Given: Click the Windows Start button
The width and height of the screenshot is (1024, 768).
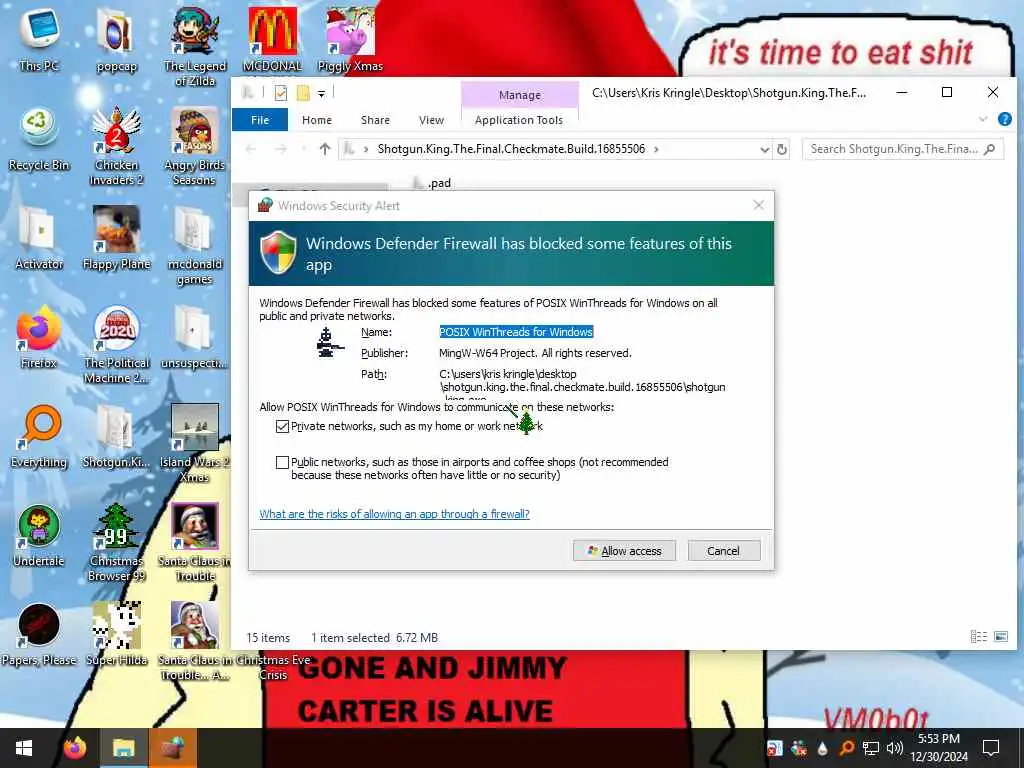Looking at the screenshot, I should pyautogui.click(x=24, y=748).
